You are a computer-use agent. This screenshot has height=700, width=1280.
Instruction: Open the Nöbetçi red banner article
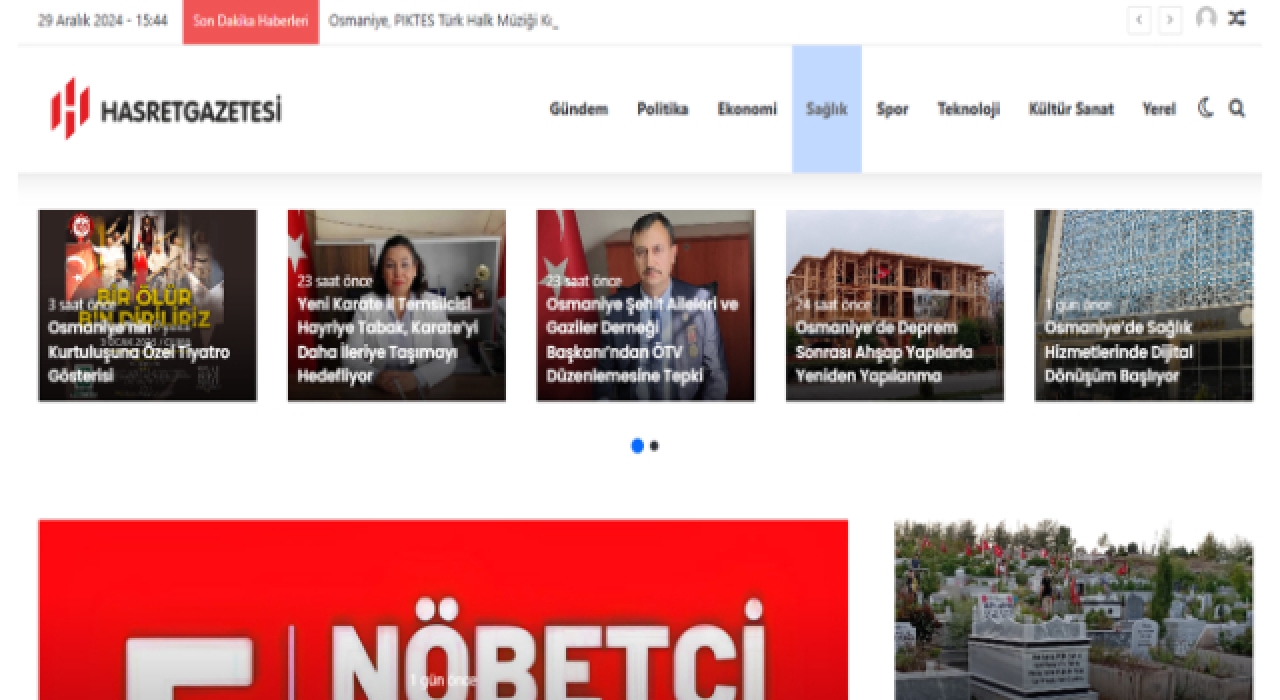coord(443,610)
